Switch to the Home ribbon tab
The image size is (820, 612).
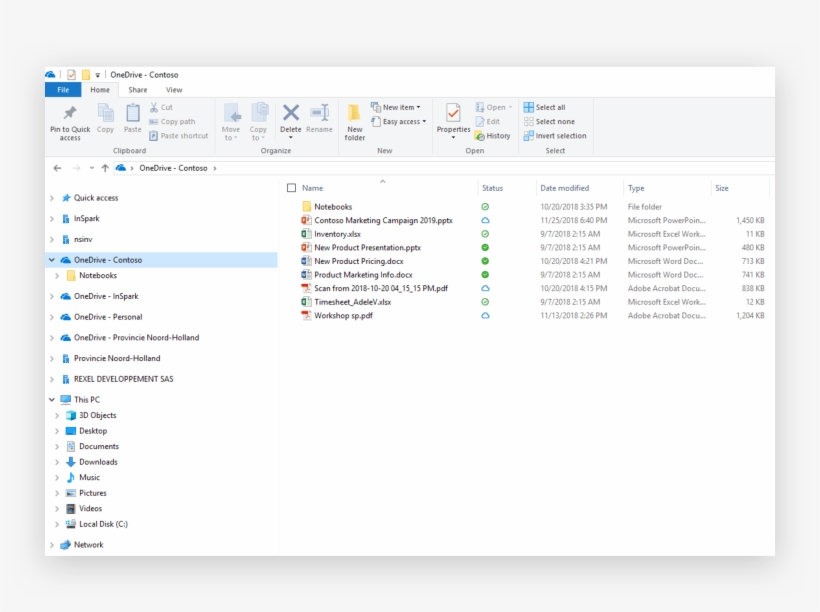(100, 90)
